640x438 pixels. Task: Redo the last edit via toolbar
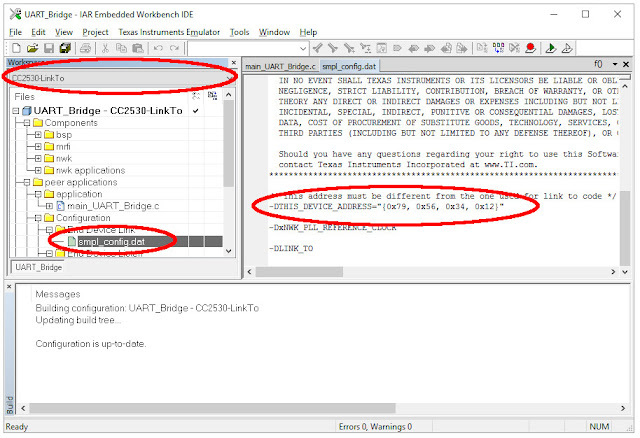tap(174, 48)
